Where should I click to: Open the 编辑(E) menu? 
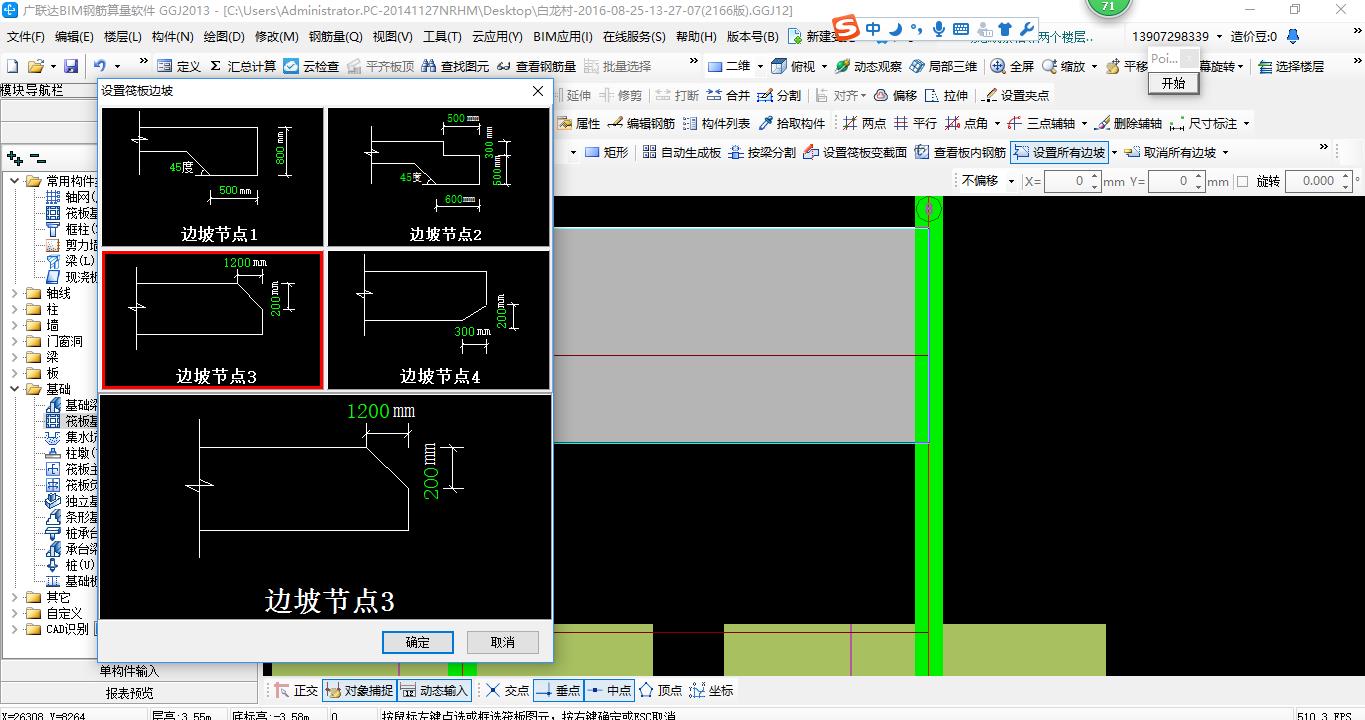(74, 37)
